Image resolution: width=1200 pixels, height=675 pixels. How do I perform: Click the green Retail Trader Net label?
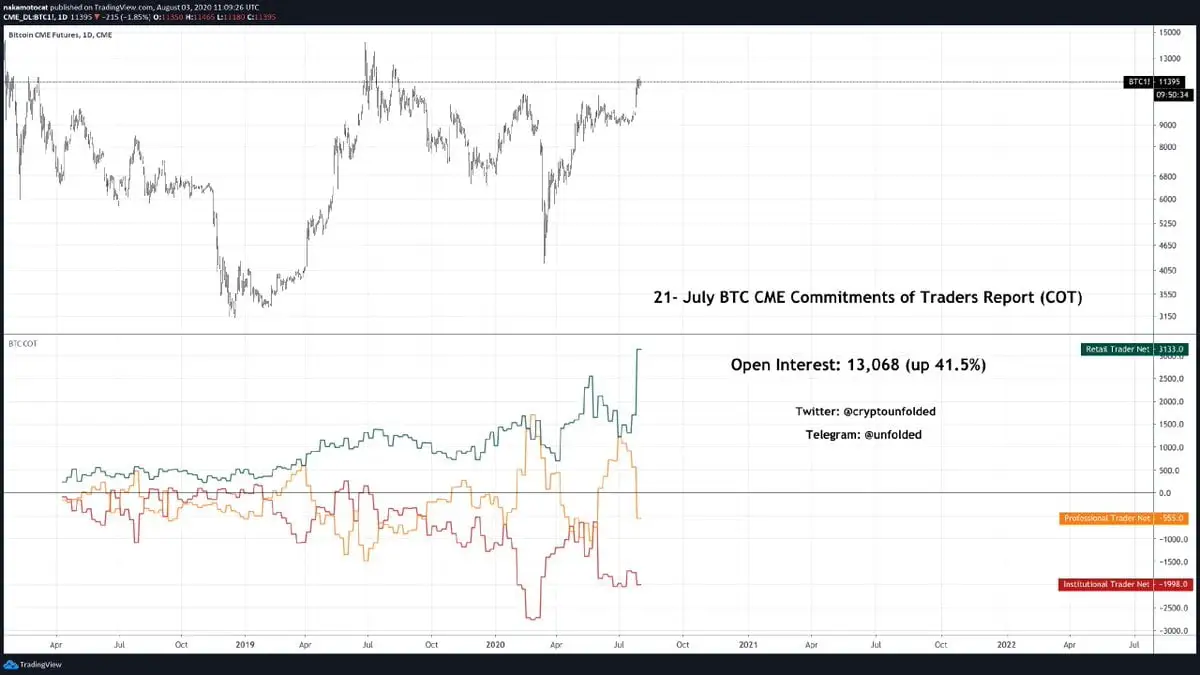[1118, 349]
